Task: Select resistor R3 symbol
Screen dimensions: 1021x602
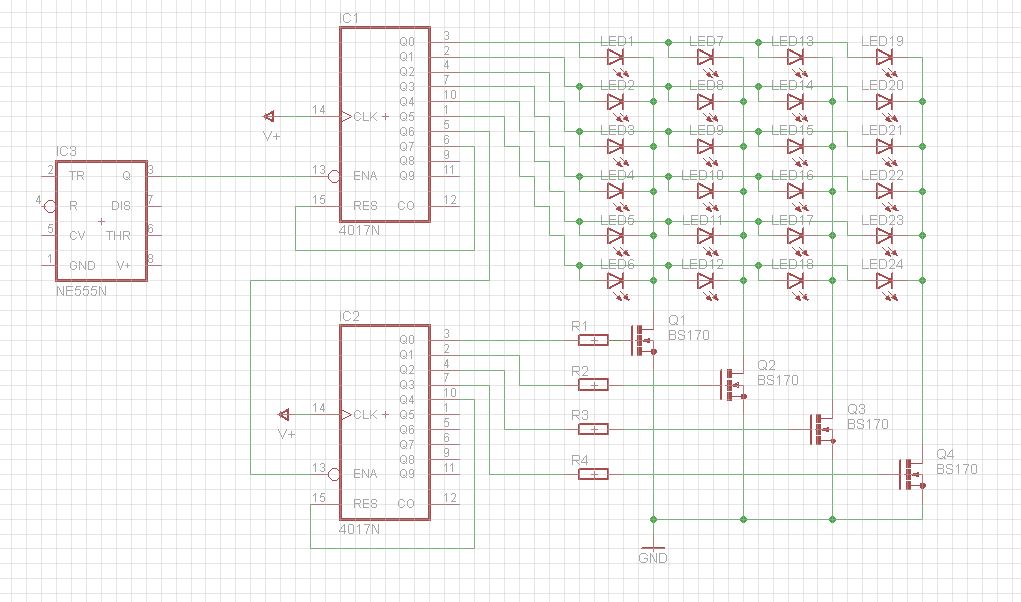Action: (594, 429)
